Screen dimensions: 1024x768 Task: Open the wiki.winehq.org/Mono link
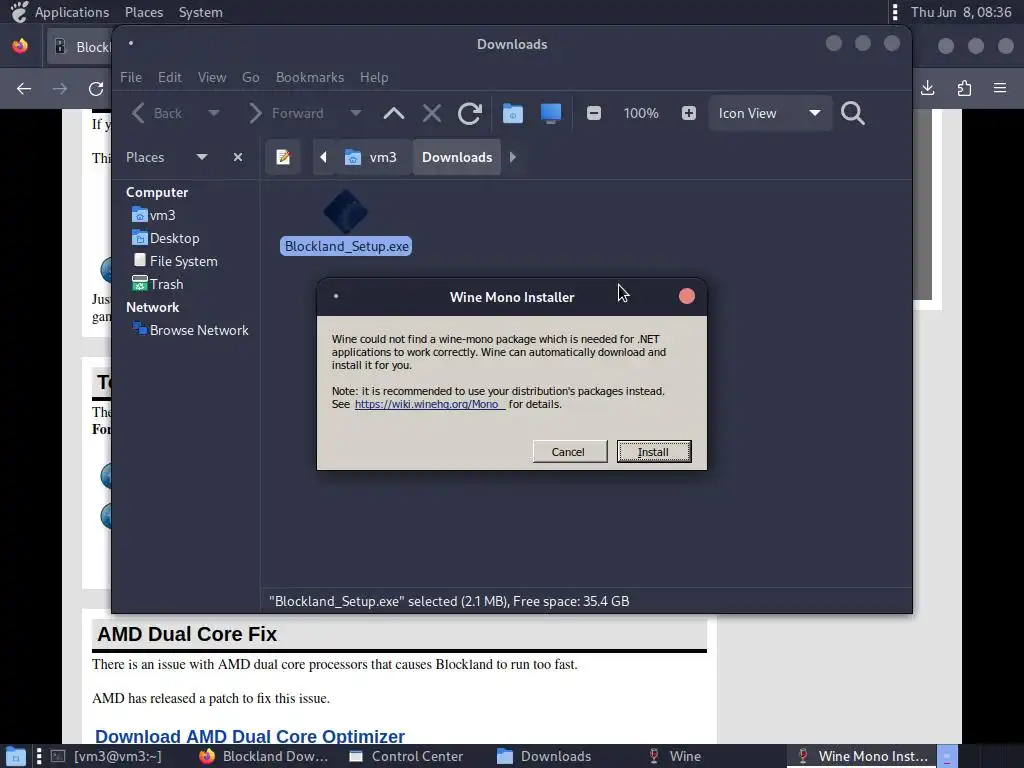[429, 404]
